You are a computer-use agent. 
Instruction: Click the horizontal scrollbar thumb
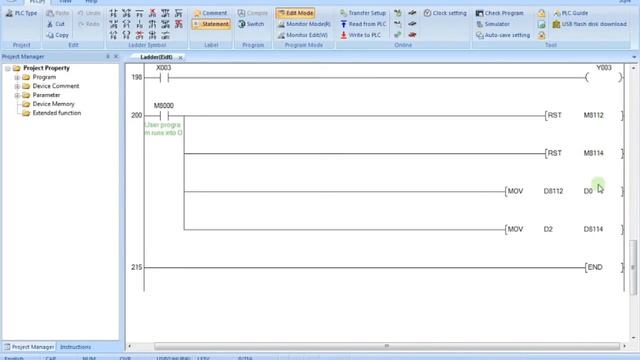pyautogui.click(x=387, y=346)
